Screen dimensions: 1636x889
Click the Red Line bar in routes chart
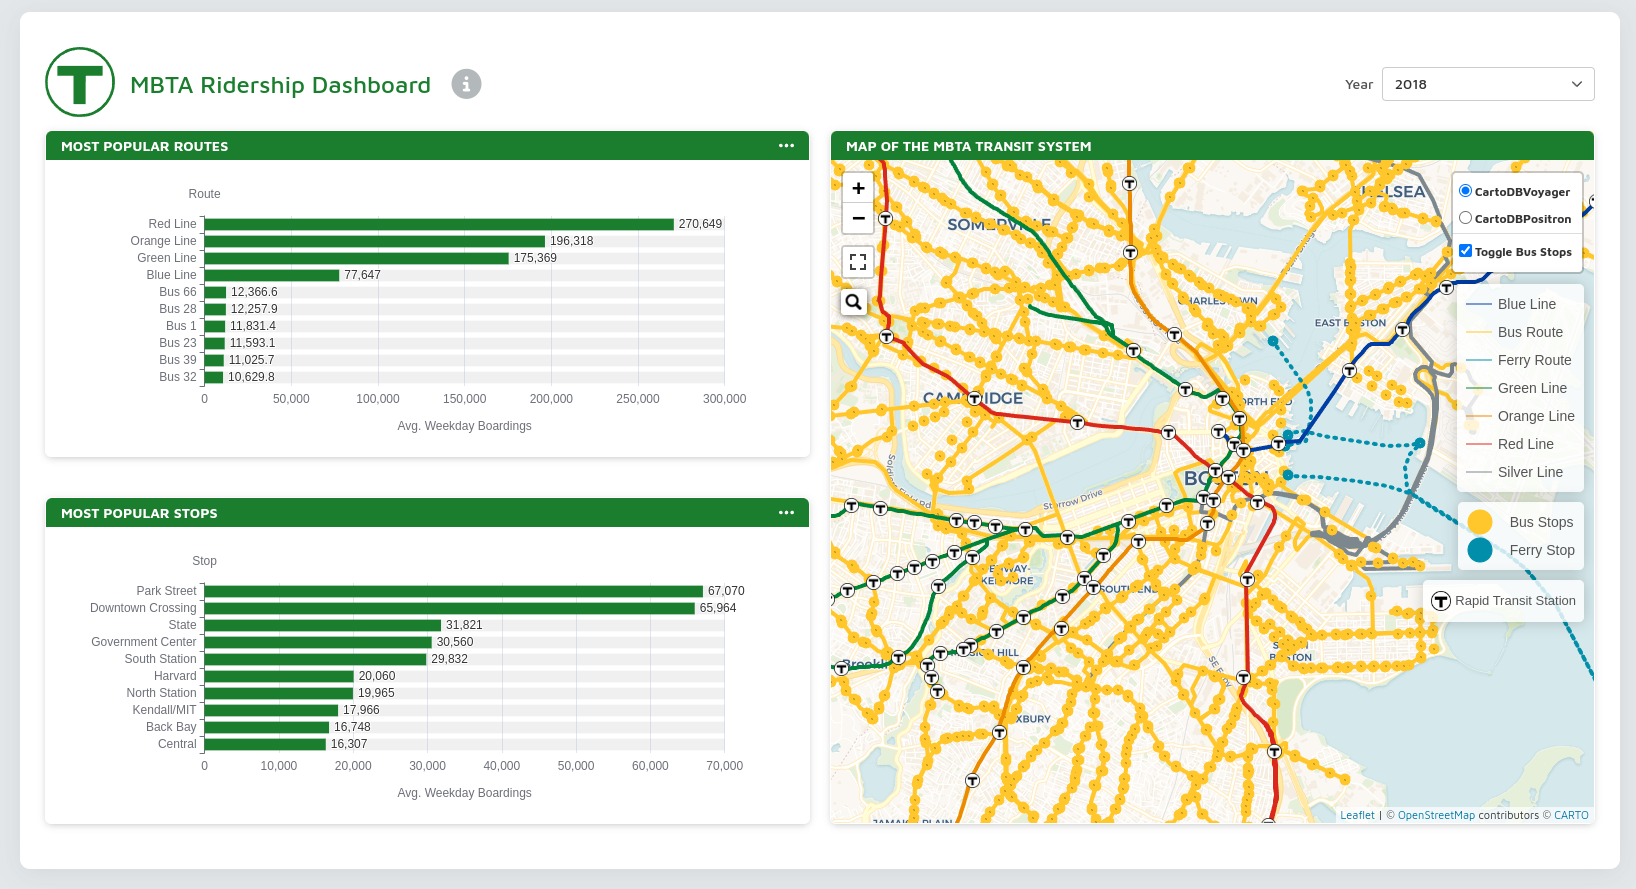point(439,224)
